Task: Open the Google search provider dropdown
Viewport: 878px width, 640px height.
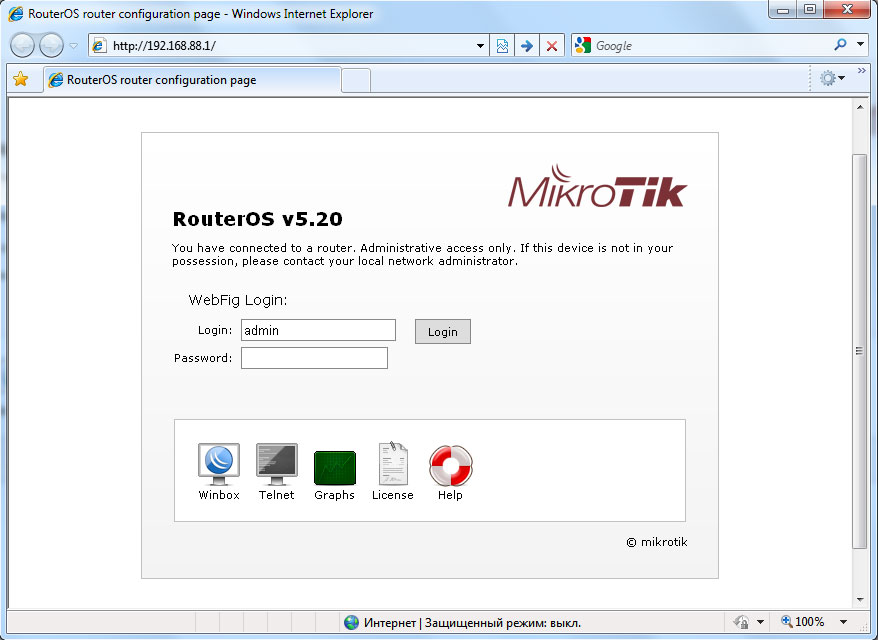Action: 858,45
